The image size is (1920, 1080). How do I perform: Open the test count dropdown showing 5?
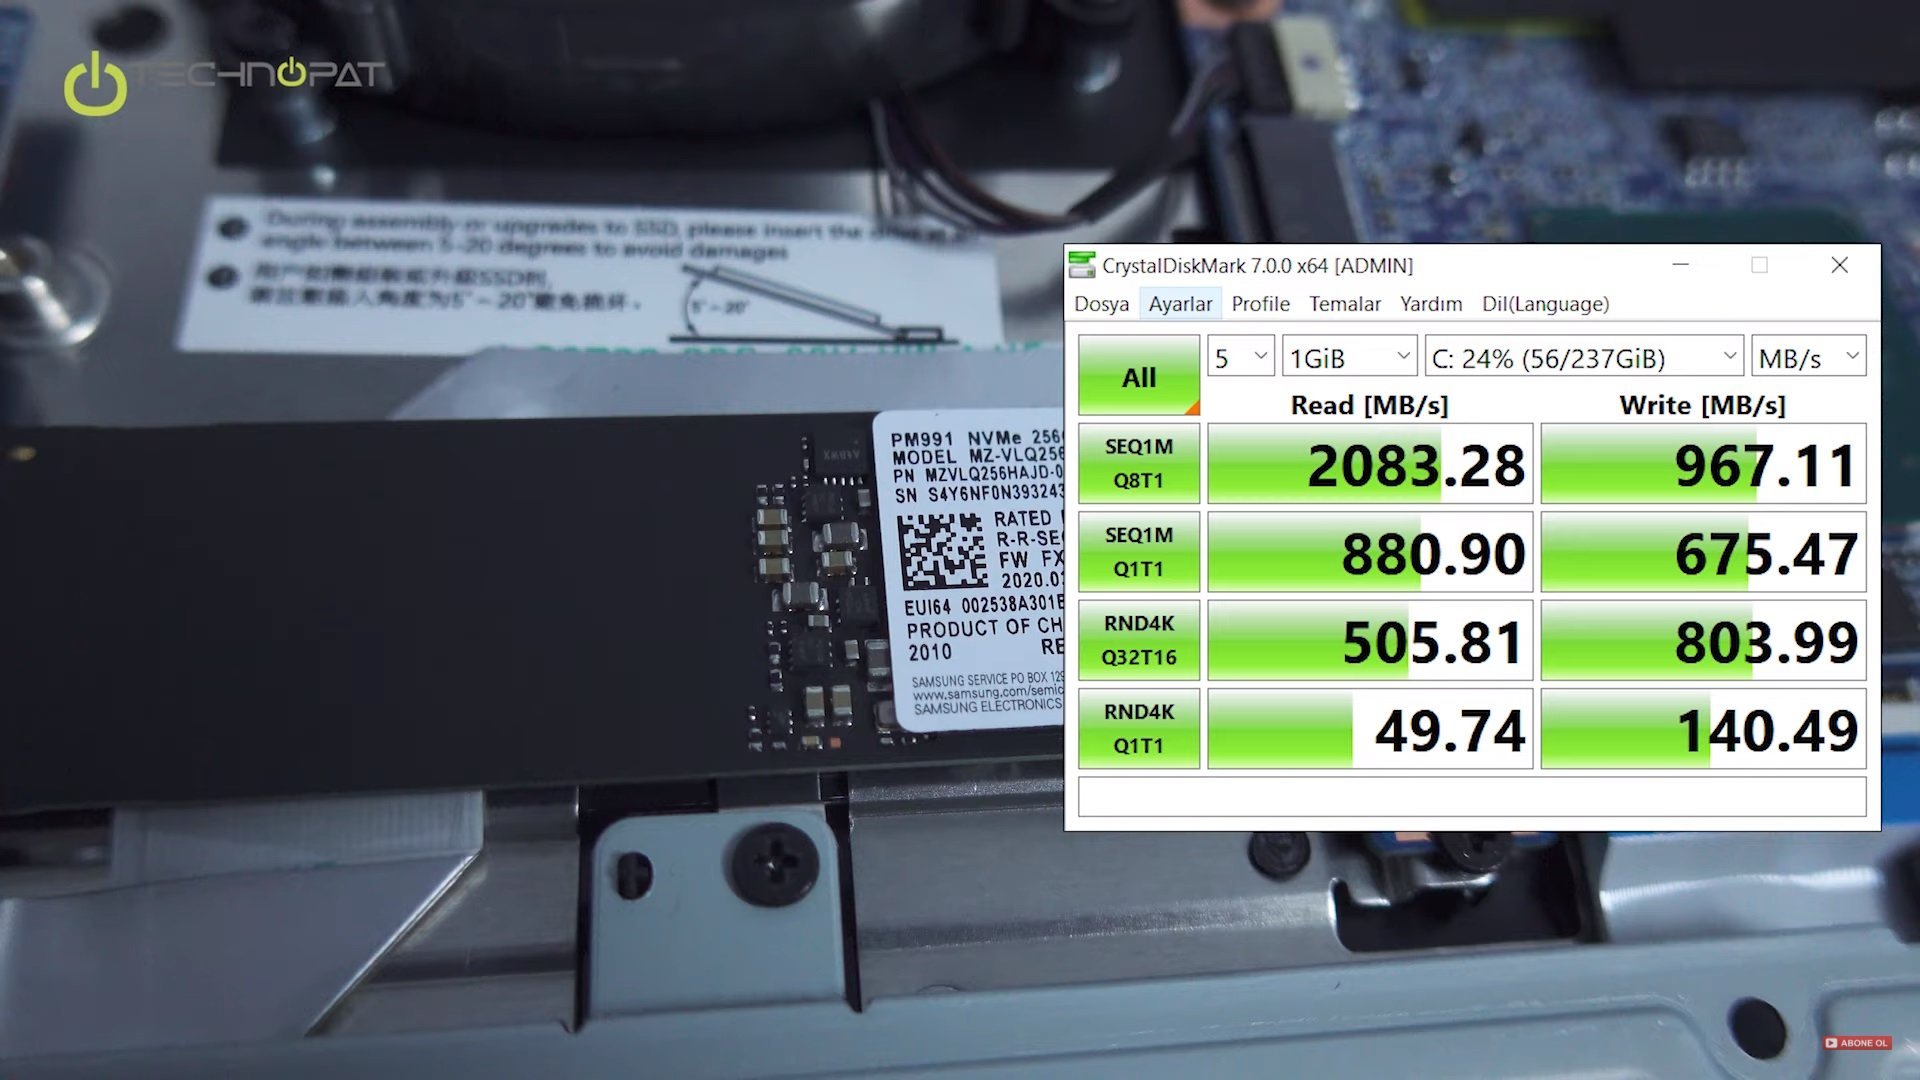coord(1240,357)
